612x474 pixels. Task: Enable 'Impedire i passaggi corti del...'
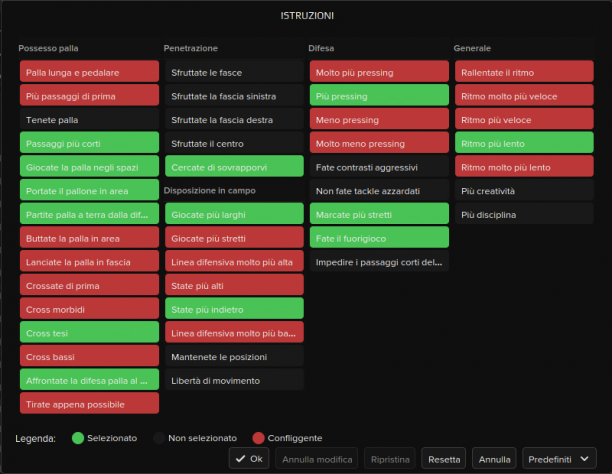[379, 261]
